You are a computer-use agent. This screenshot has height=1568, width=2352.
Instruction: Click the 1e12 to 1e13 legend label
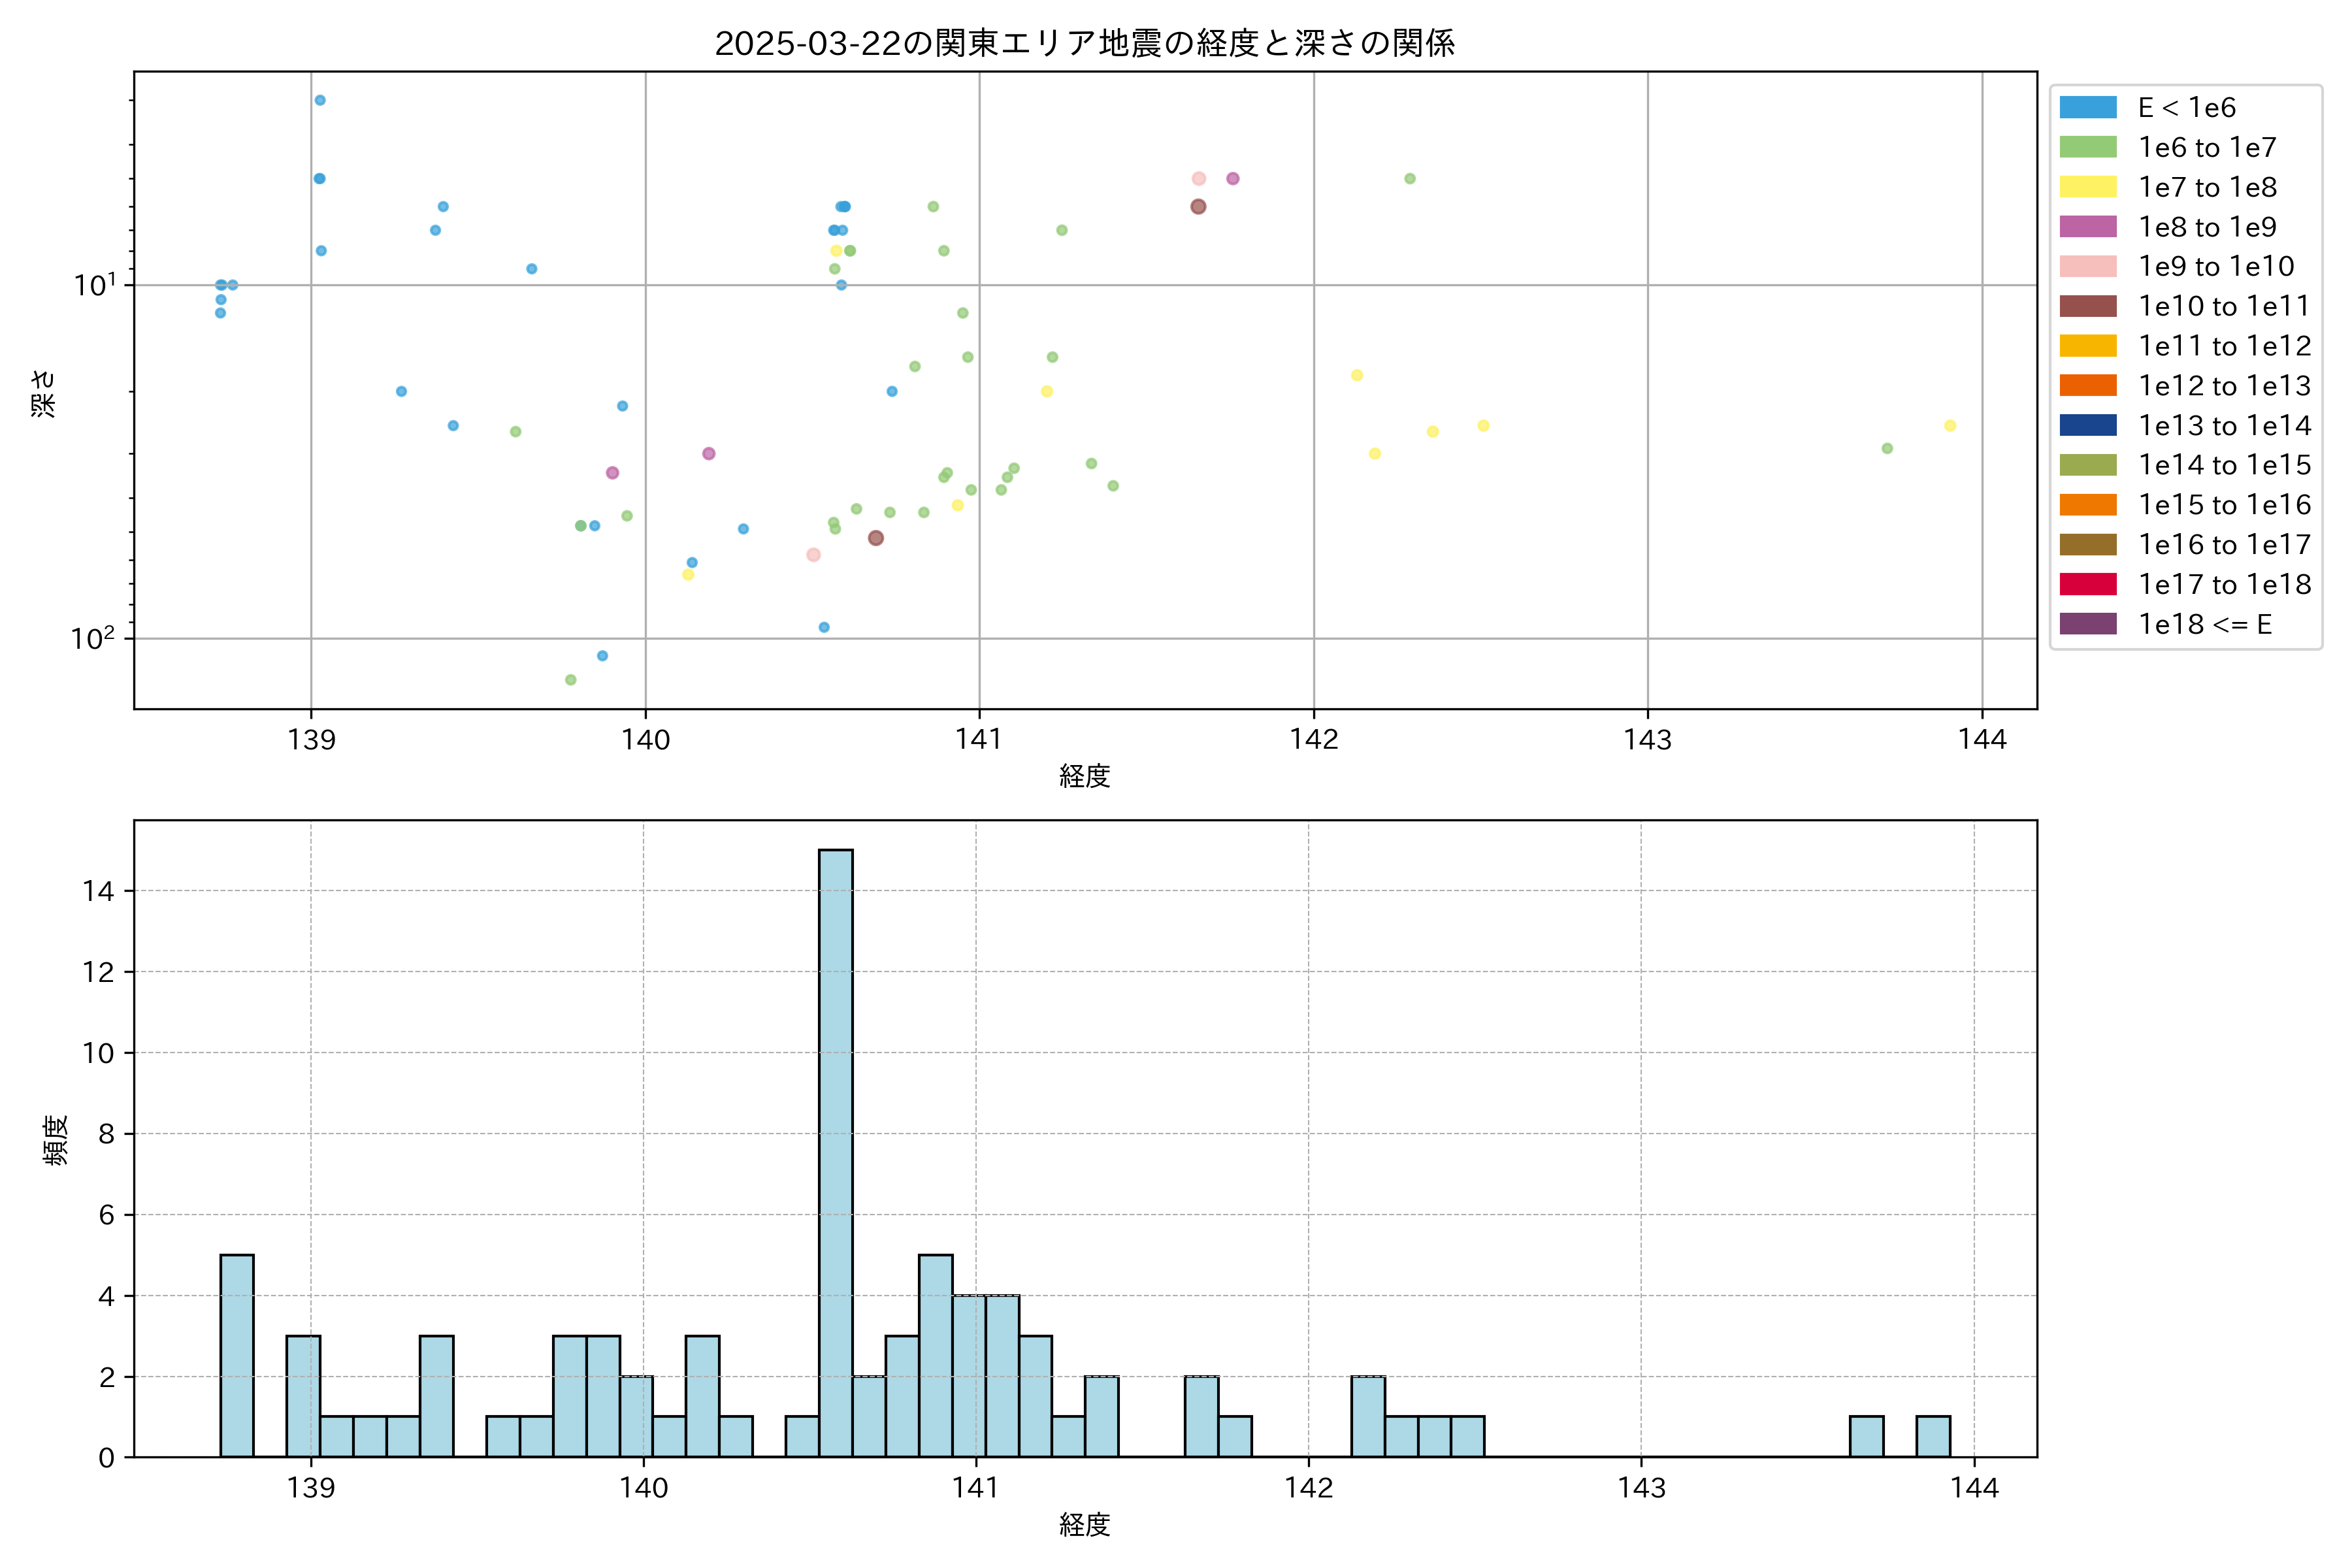[2224, 386]
